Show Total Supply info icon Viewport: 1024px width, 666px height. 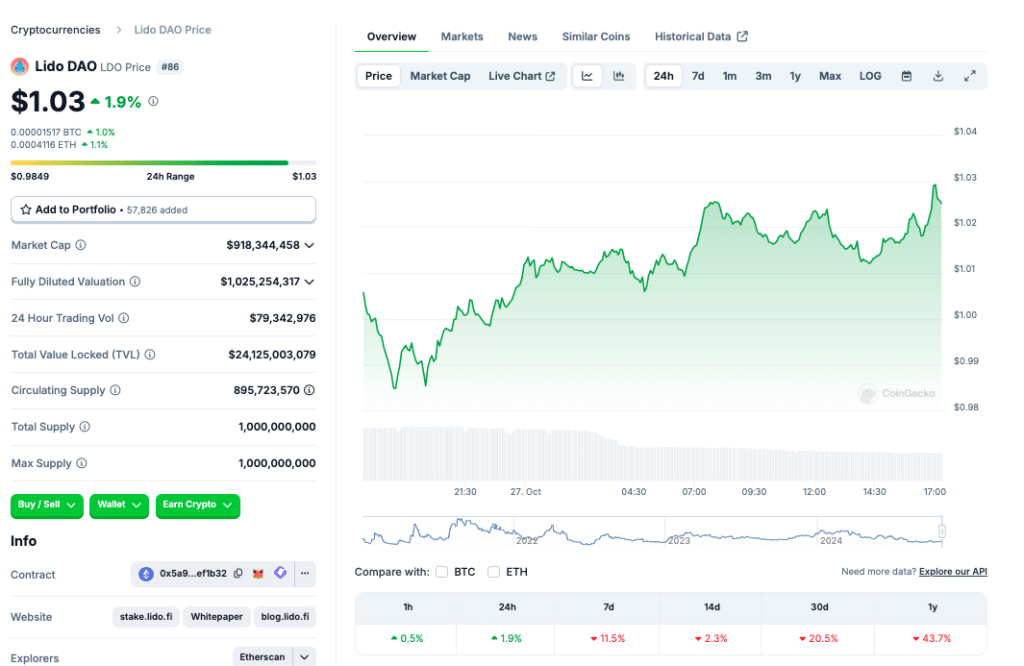pos(85,426)
